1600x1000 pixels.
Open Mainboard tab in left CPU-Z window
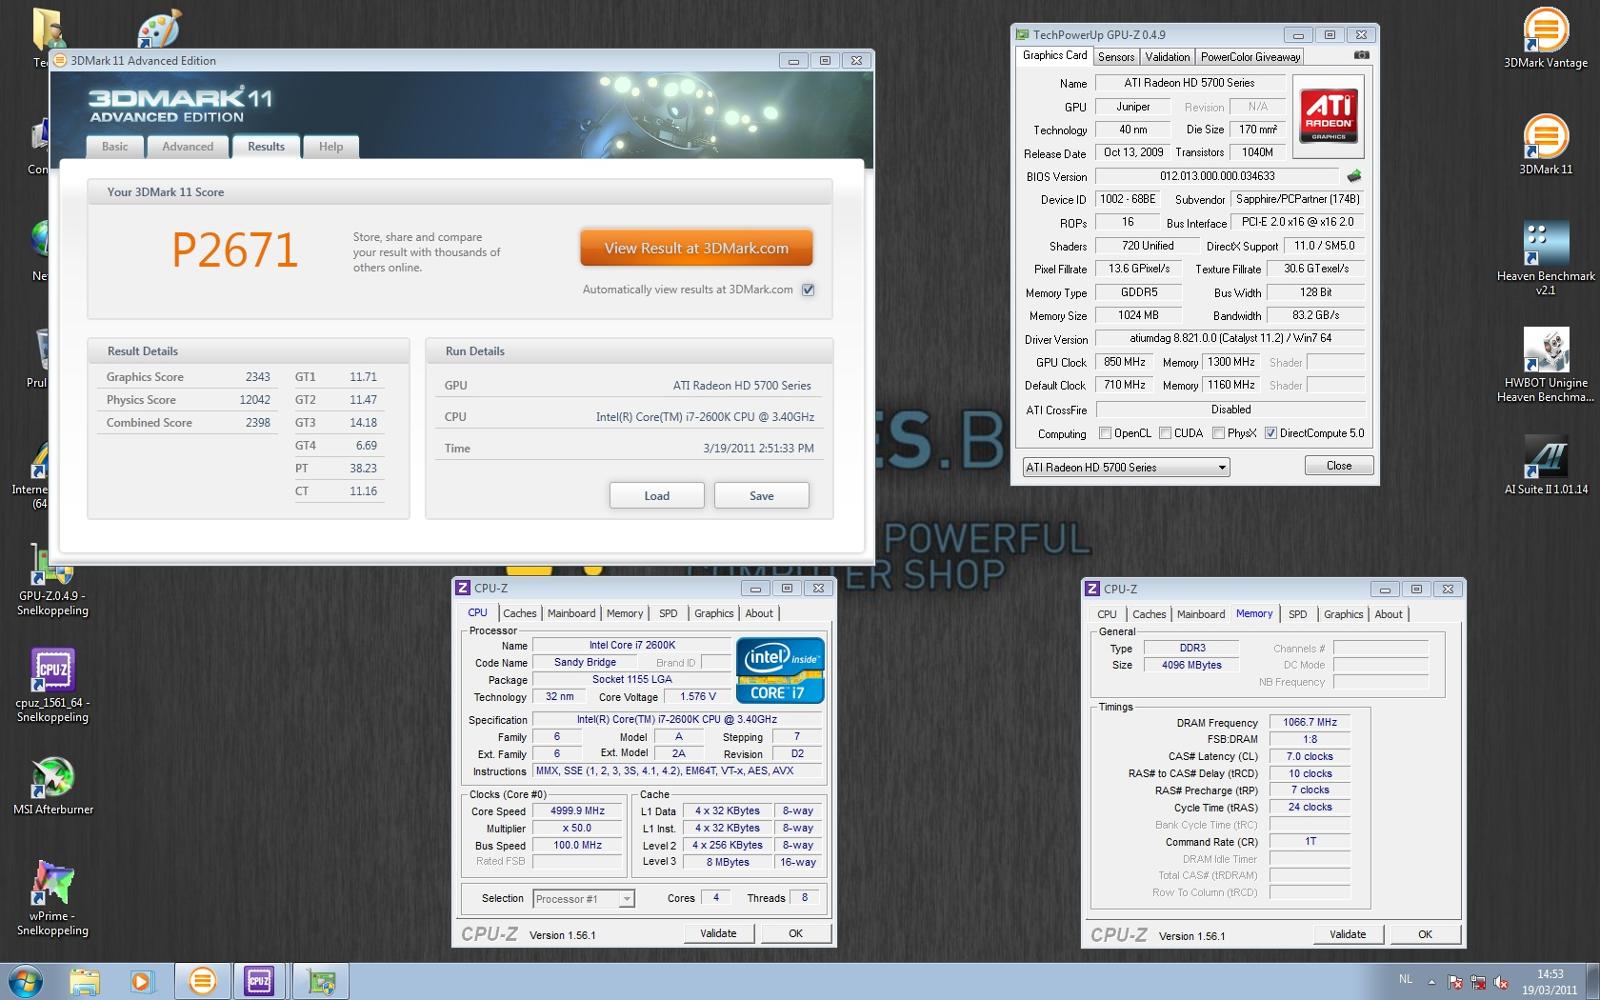(571, 613)
